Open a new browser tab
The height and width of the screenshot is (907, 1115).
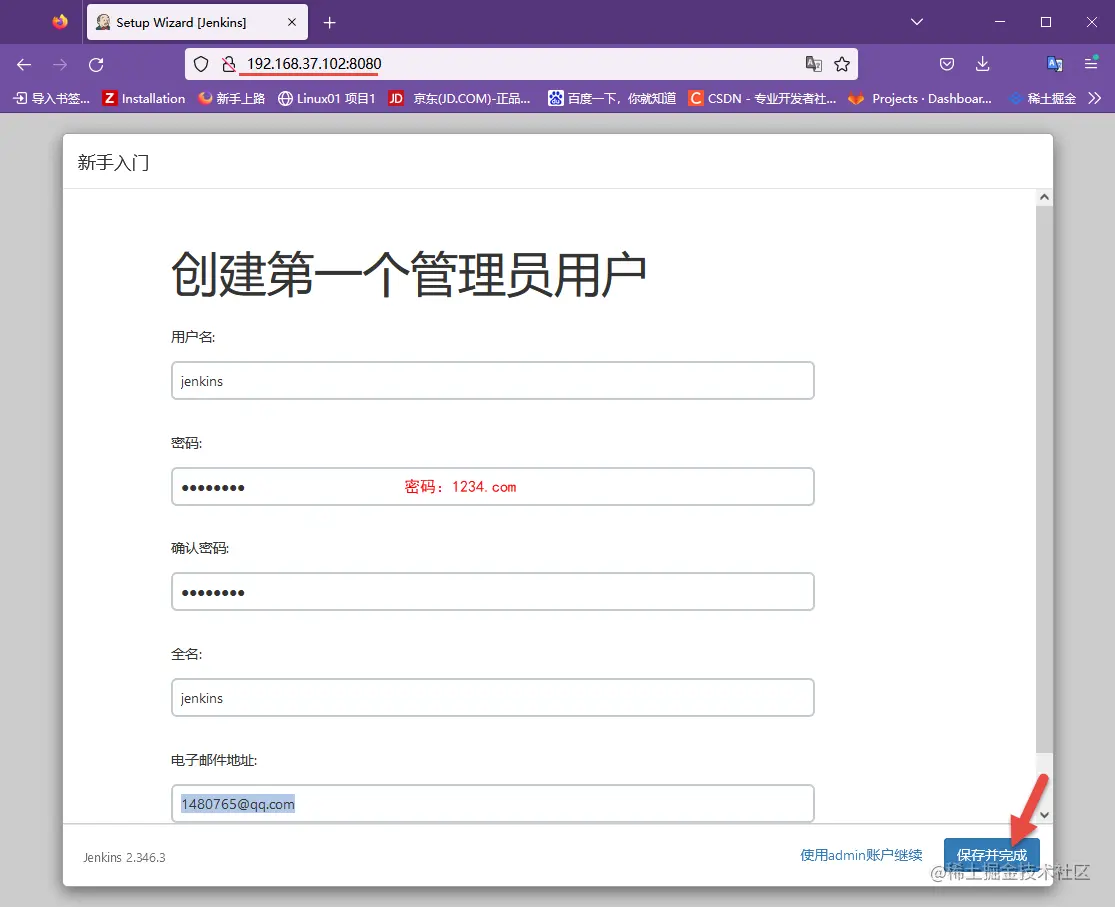[x=329, y=23]
